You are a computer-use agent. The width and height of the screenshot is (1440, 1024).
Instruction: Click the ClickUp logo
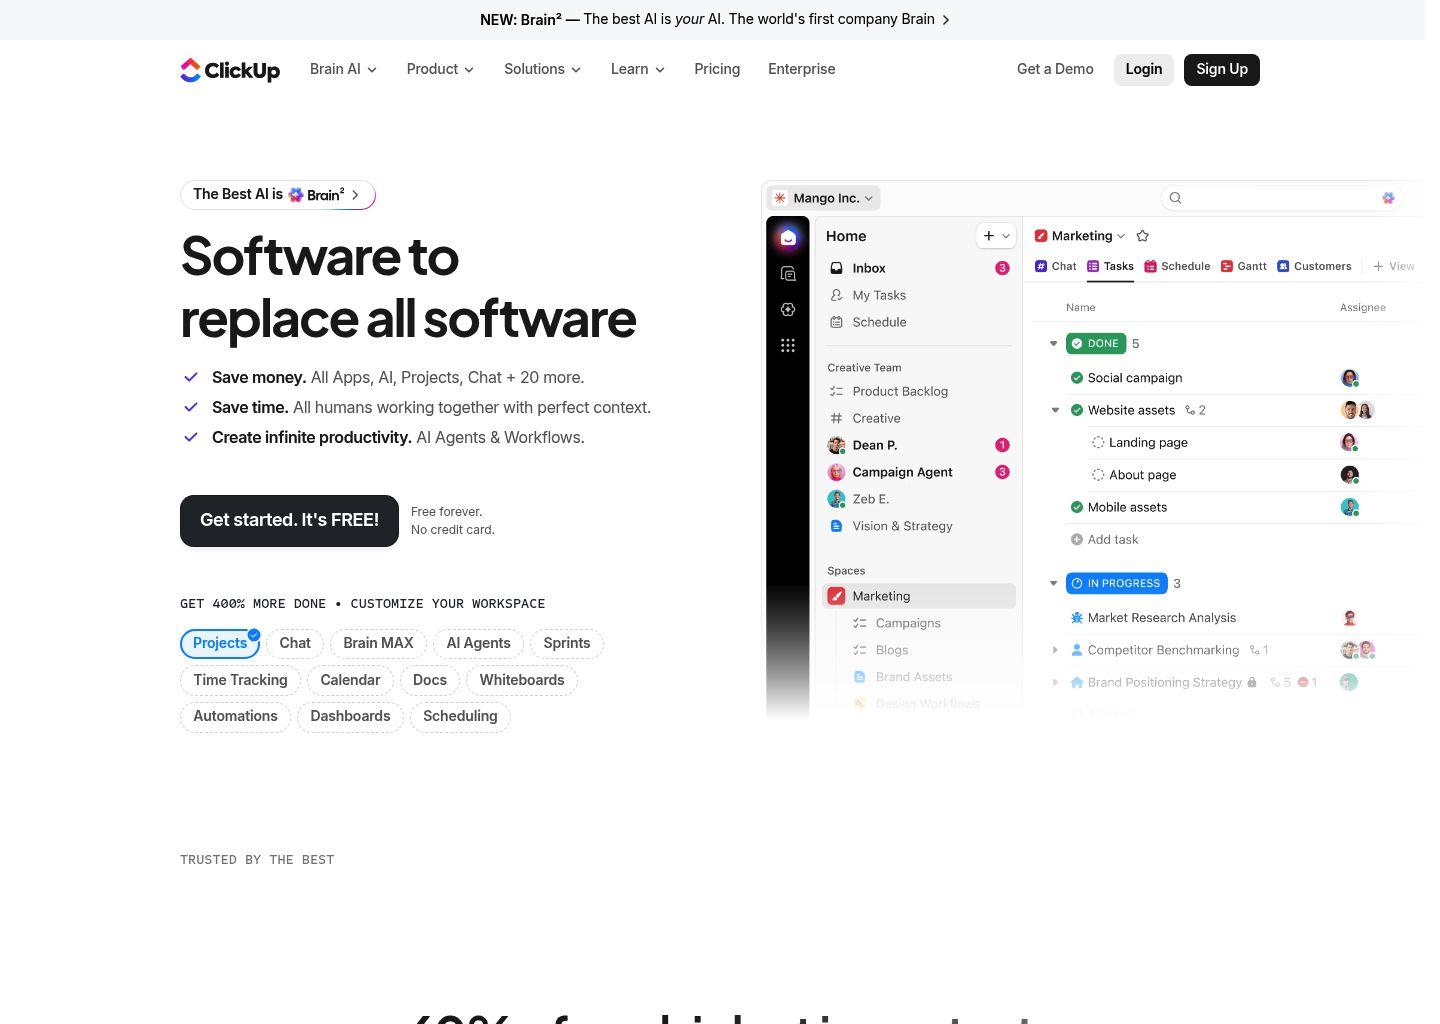[x=230, y=70]
